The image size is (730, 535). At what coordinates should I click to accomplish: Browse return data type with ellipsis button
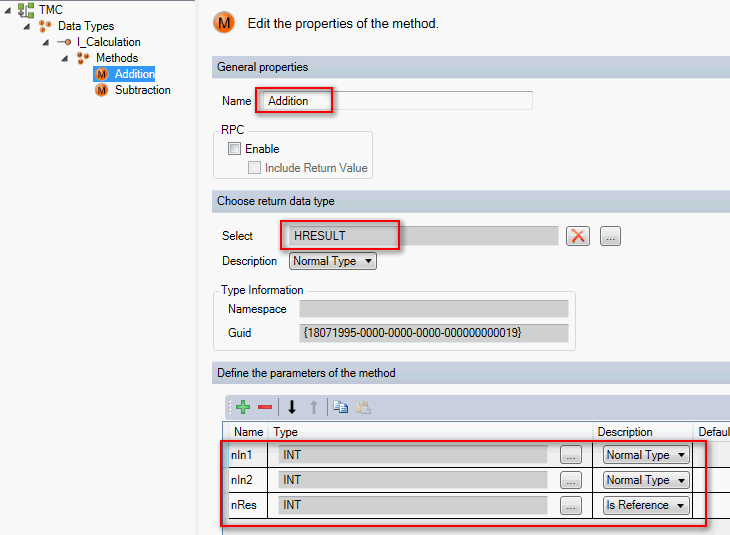click(x=610, y=236)
